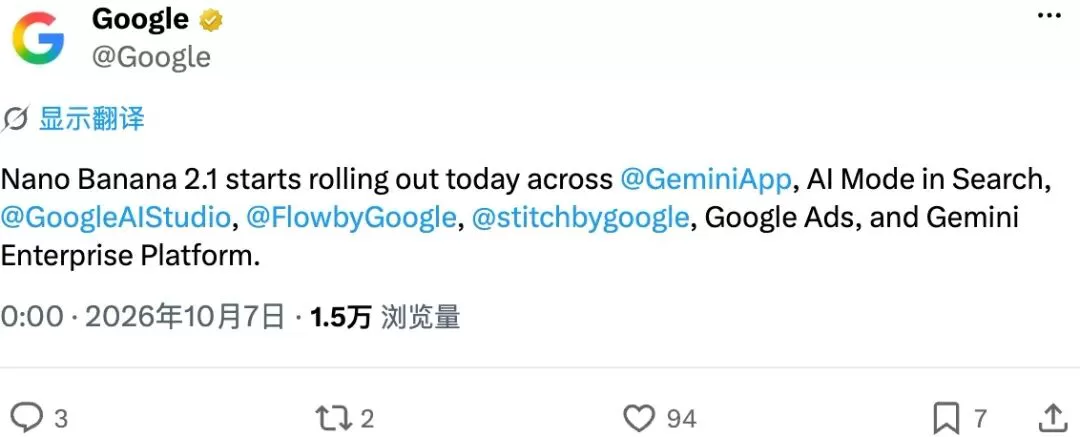Click the @Google handle
This screenshot has height=437, width=1080.
151,57
